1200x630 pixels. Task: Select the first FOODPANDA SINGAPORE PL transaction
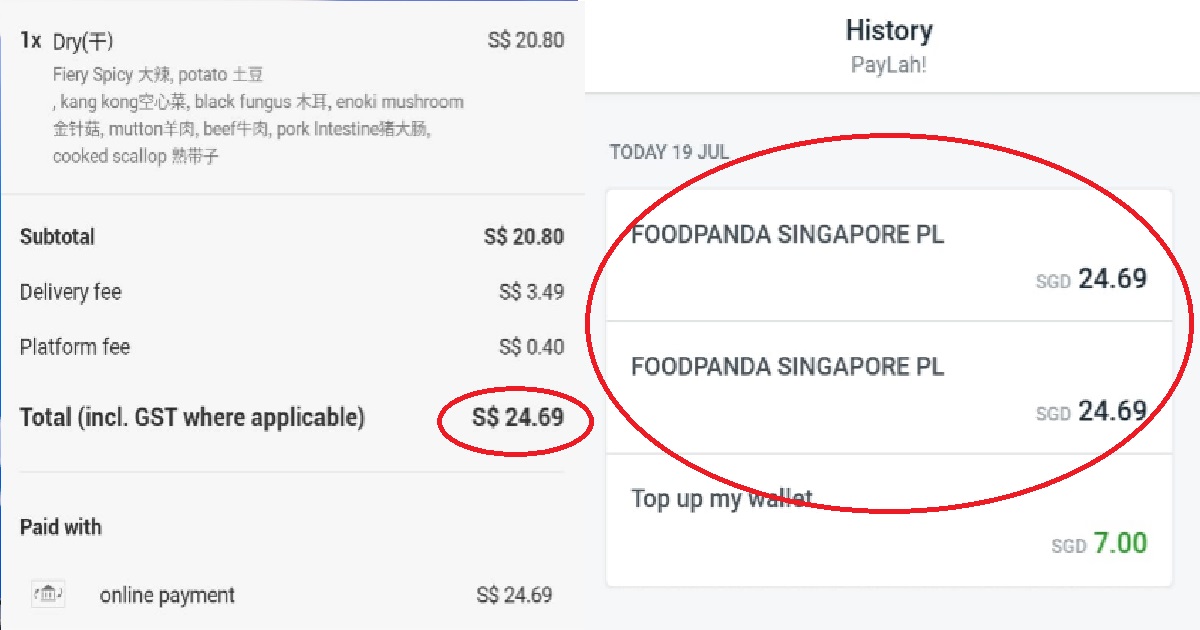(x=787, y=234)
